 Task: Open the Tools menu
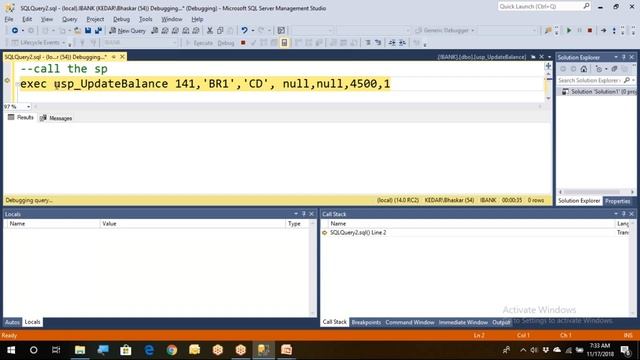(x=146, y=19)
